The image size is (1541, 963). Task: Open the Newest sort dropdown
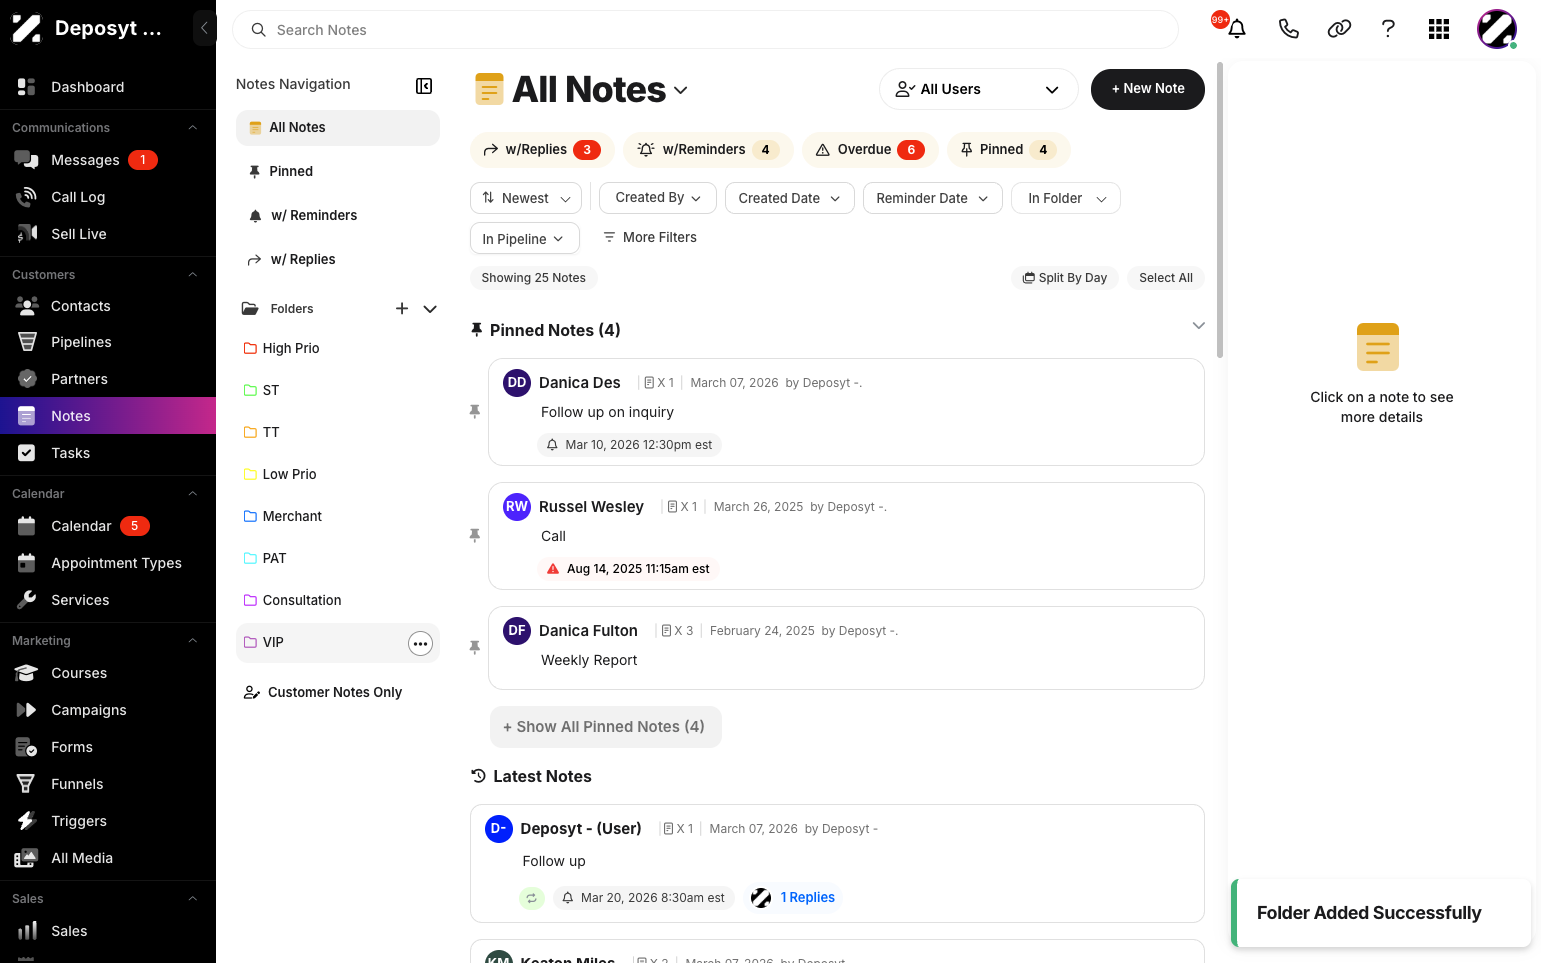pos(526,198)
